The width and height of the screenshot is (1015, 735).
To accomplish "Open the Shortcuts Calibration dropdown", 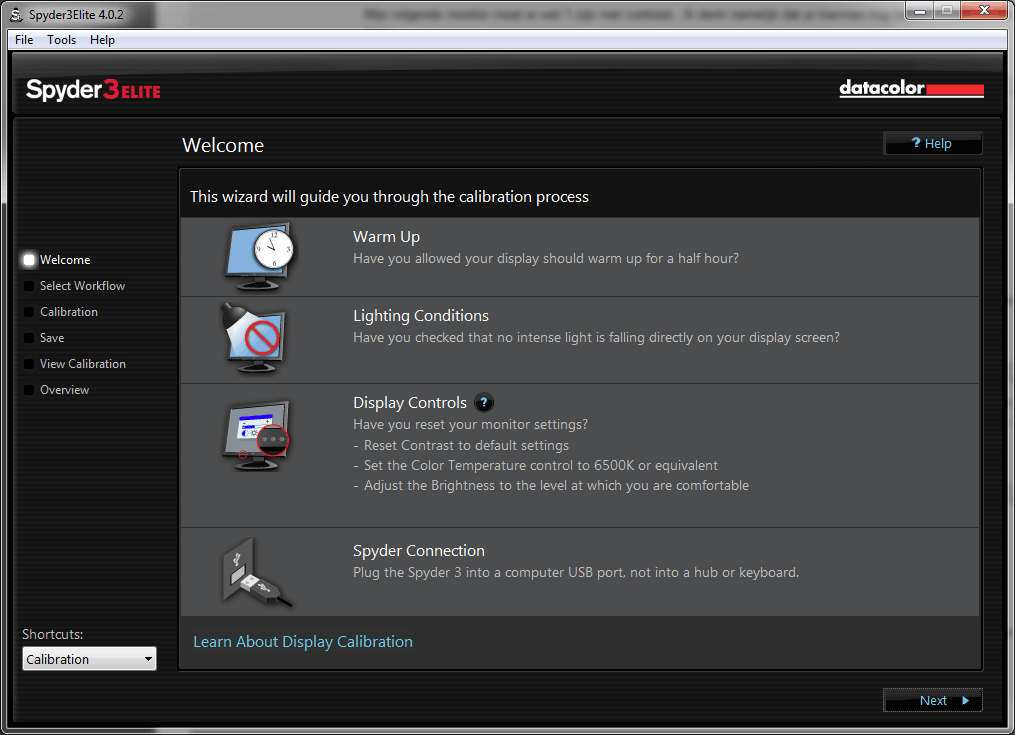I will coord(89,659).
